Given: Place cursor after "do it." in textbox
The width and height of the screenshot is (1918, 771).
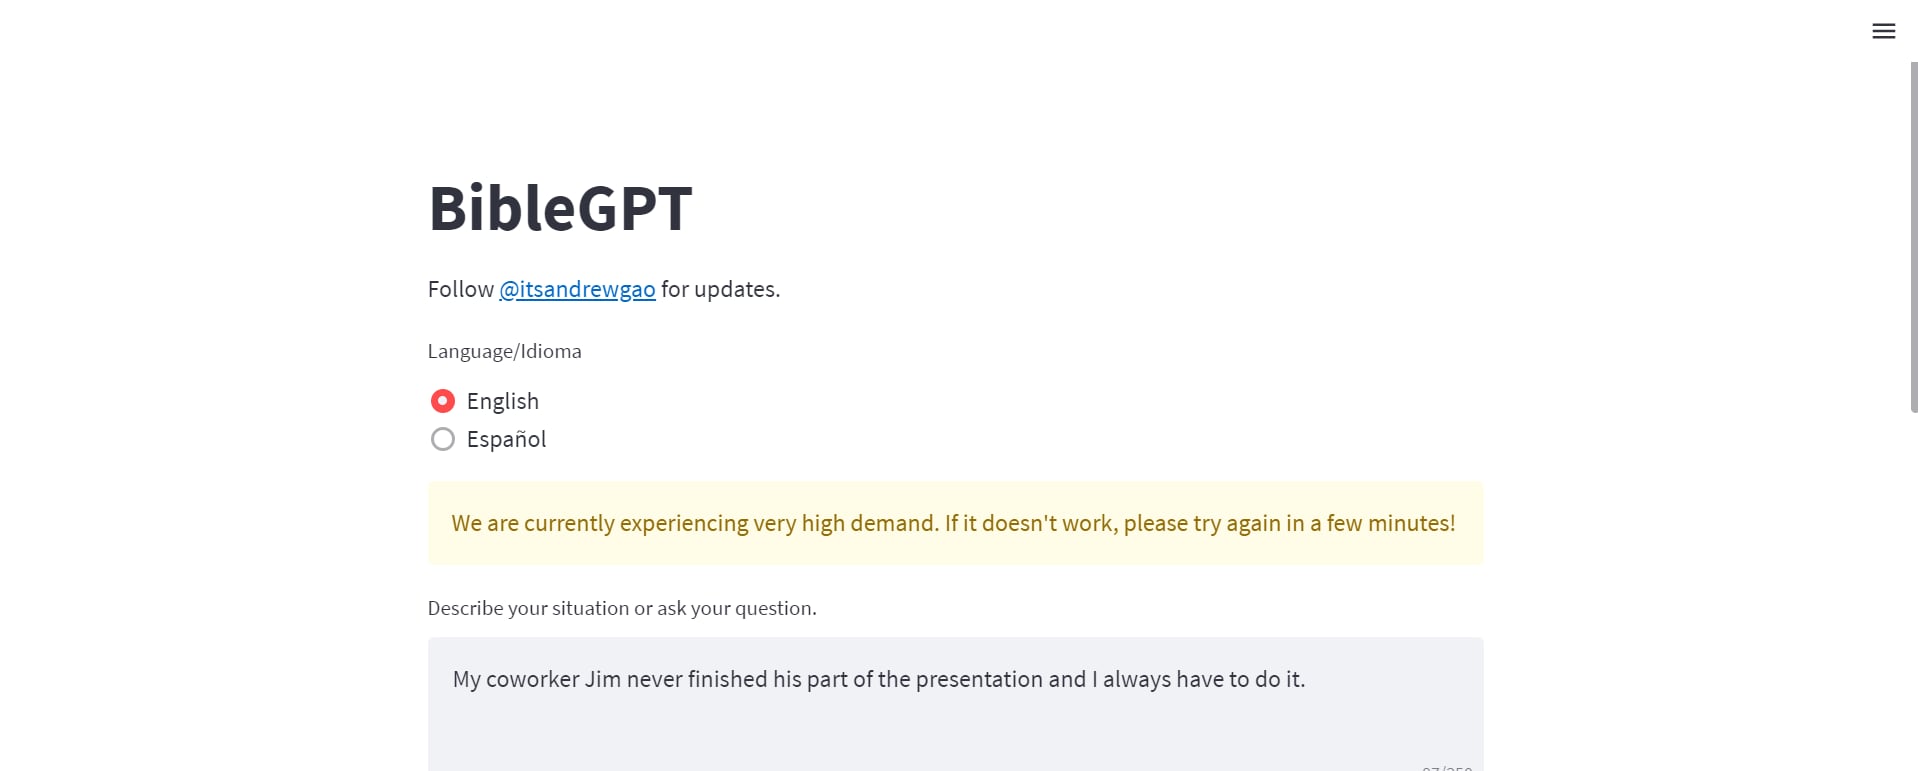Looking at the screenshot, I should [1306, 679].
